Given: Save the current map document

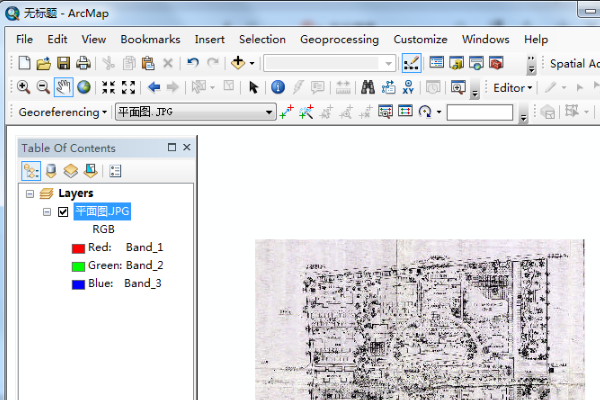Looking at the screenshot, I should [x=64, y=63].
